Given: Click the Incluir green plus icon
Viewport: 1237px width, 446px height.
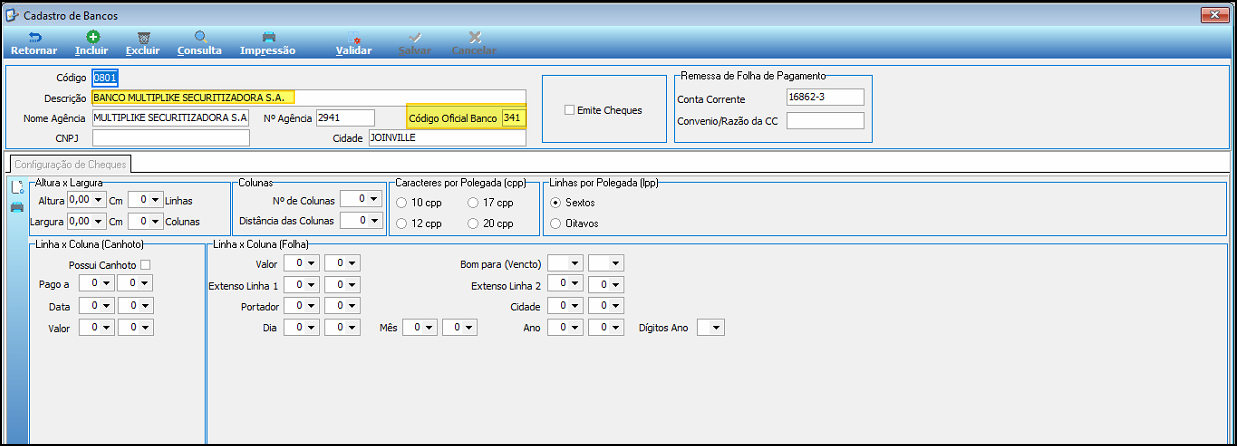Looking at the screenshot, I should [93, 36].
